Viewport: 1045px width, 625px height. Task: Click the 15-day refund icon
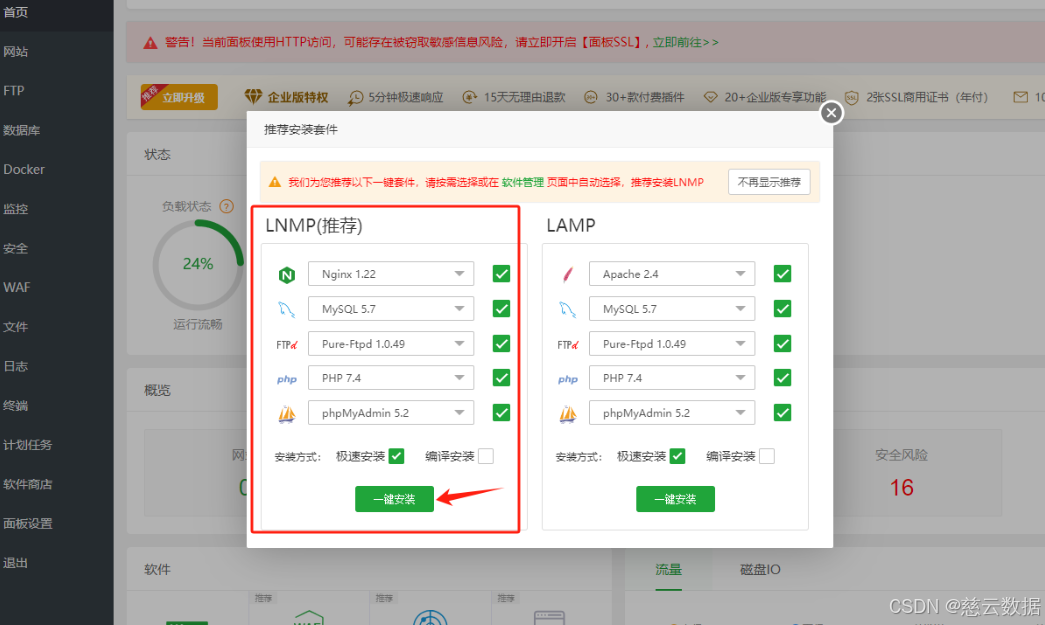pos(470,97)
